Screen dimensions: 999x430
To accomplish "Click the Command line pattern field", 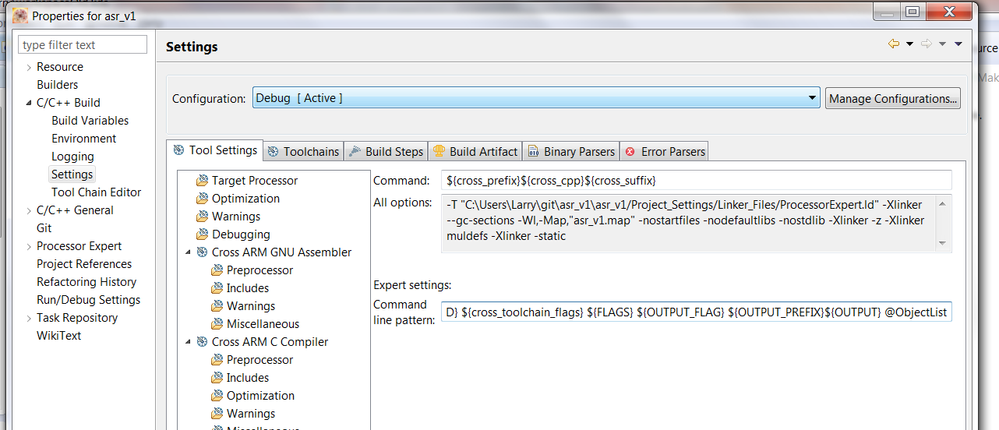I will pos(696,313).
